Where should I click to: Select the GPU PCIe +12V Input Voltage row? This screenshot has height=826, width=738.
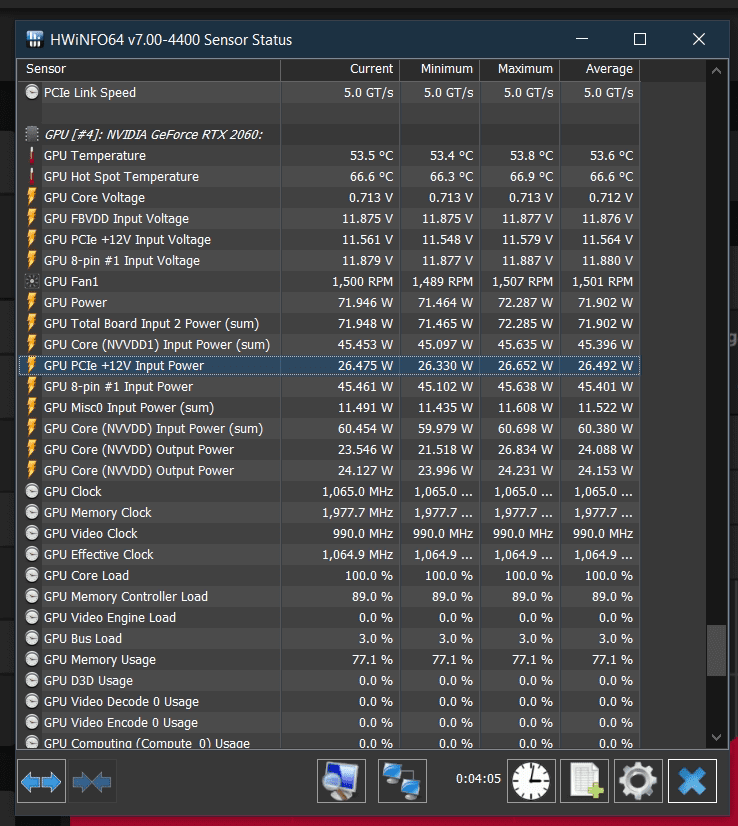tap(329, 240)
